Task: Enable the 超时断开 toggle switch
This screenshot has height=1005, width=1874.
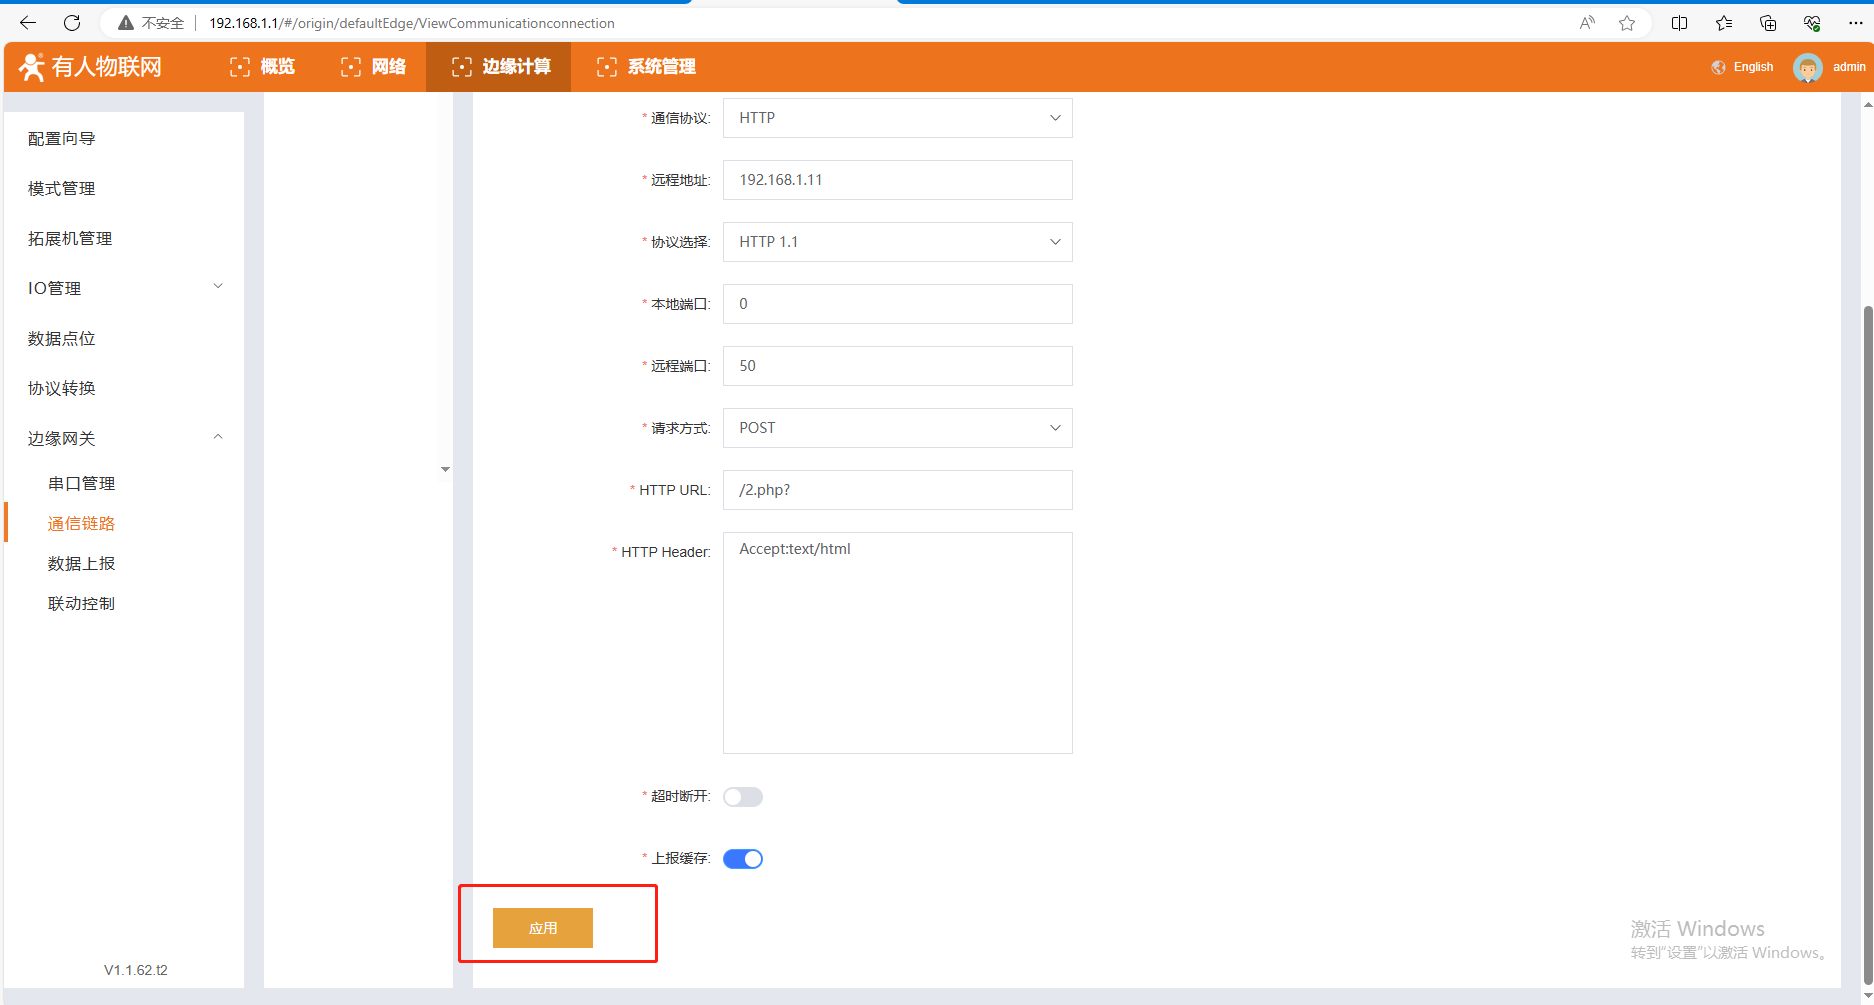Action: (742, 797)
